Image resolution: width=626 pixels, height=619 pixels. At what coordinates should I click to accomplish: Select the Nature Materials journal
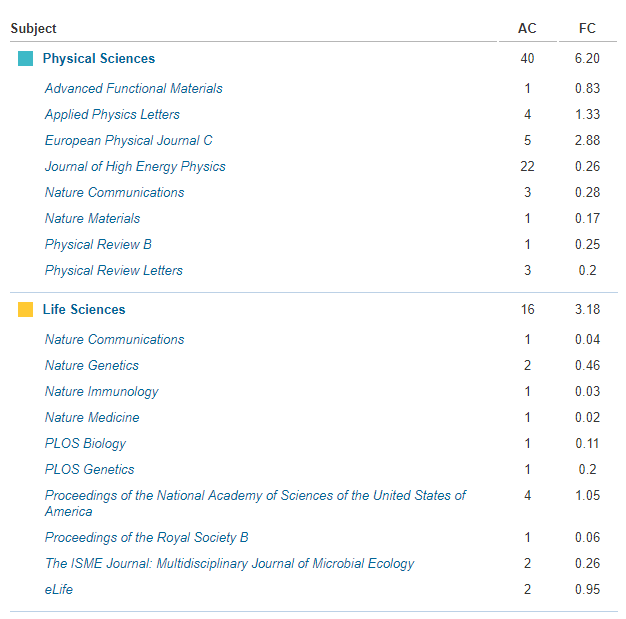pyautogui.click(x=92, y=218)
